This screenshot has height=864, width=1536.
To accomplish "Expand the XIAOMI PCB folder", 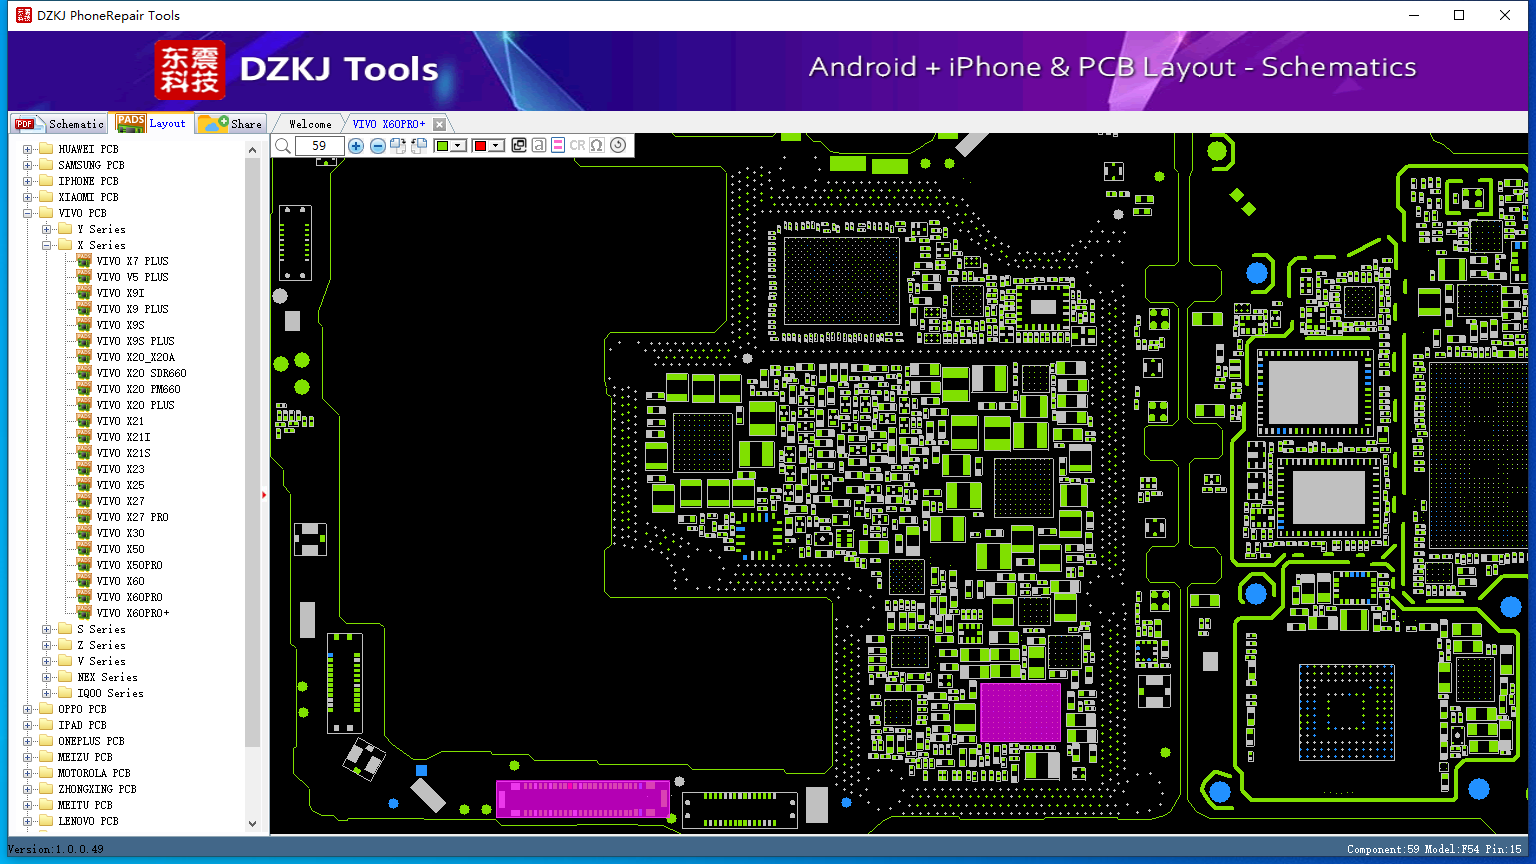I will click(28, 197).
